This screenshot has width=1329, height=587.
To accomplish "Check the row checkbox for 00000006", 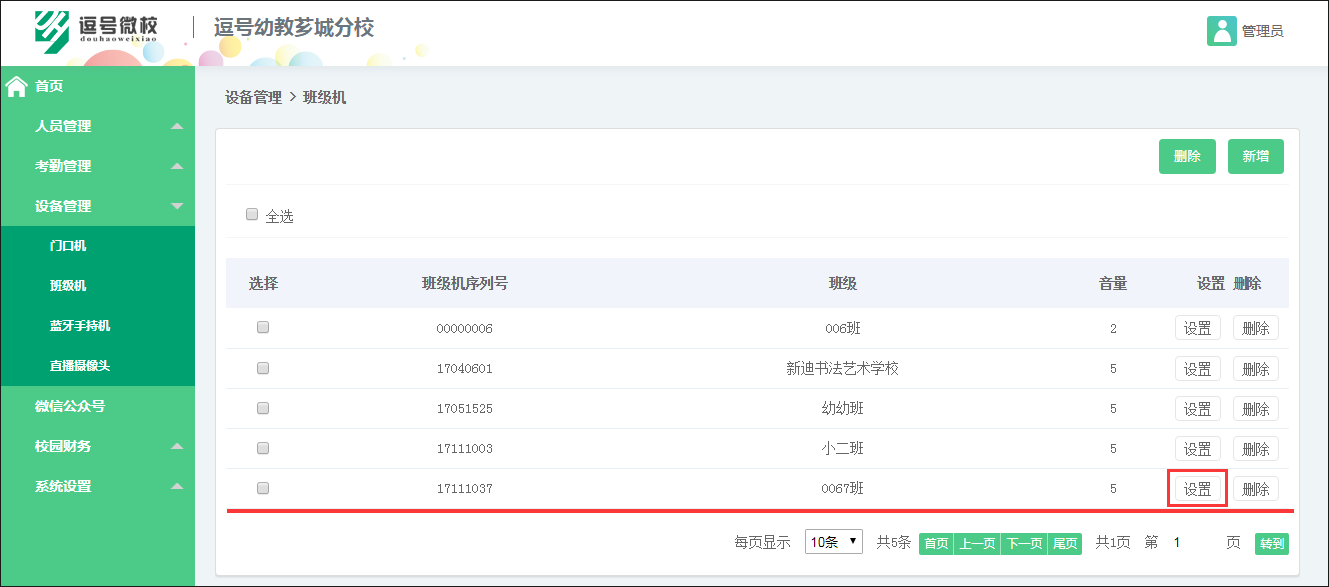I will [263, 328].
